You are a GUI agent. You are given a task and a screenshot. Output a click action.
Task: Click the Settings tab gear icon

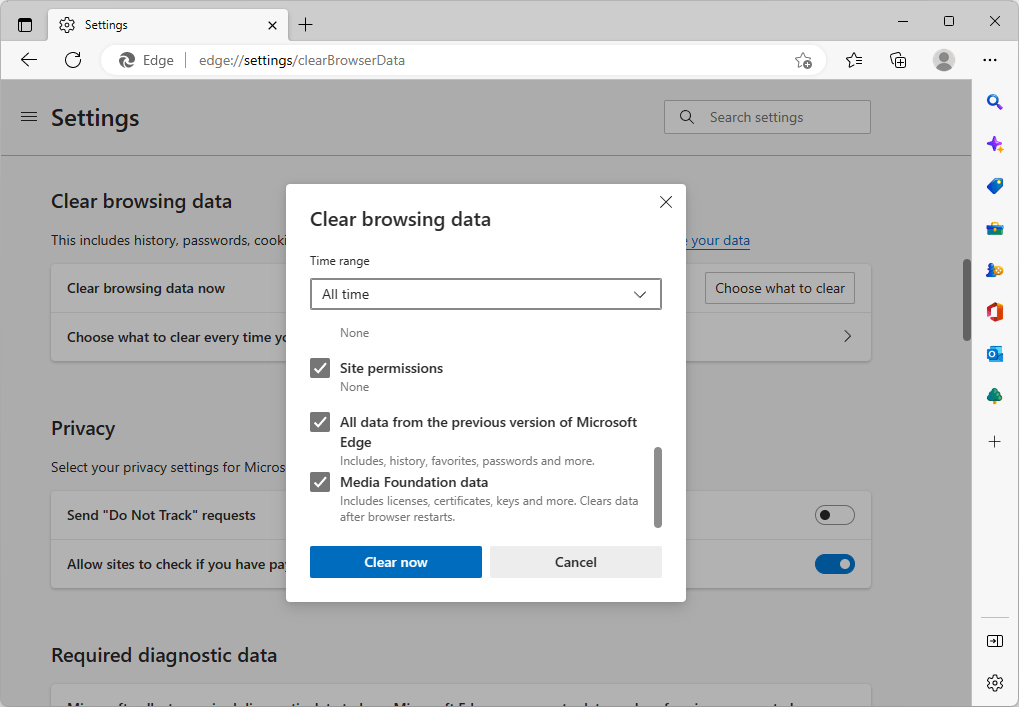pyautogui.click(x=66, y=25)
